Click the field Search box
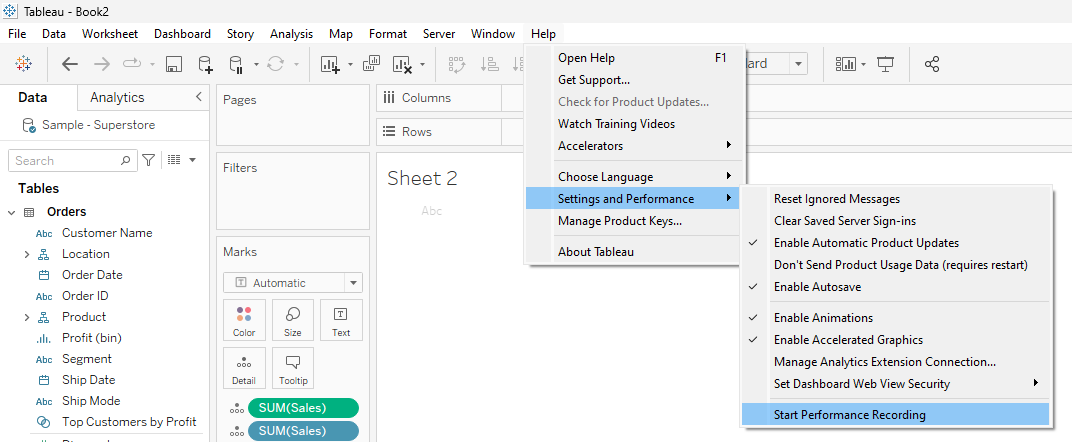The image size is (1072, 442). 72,161
